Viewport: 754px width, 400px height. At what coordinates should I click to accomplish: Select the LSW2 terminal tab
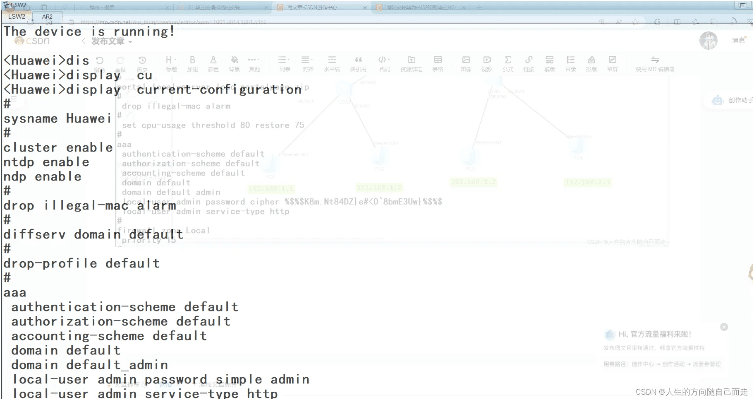(x=16, y=17)
